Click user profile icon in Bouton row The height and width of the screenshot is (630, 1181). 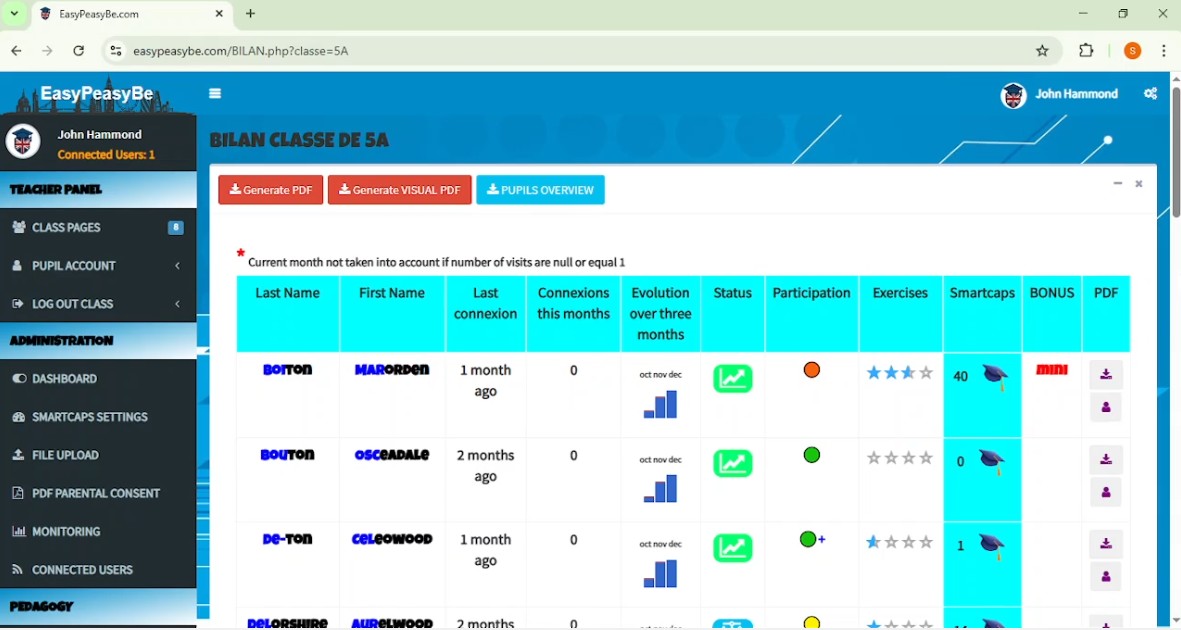coord(1106,493)
